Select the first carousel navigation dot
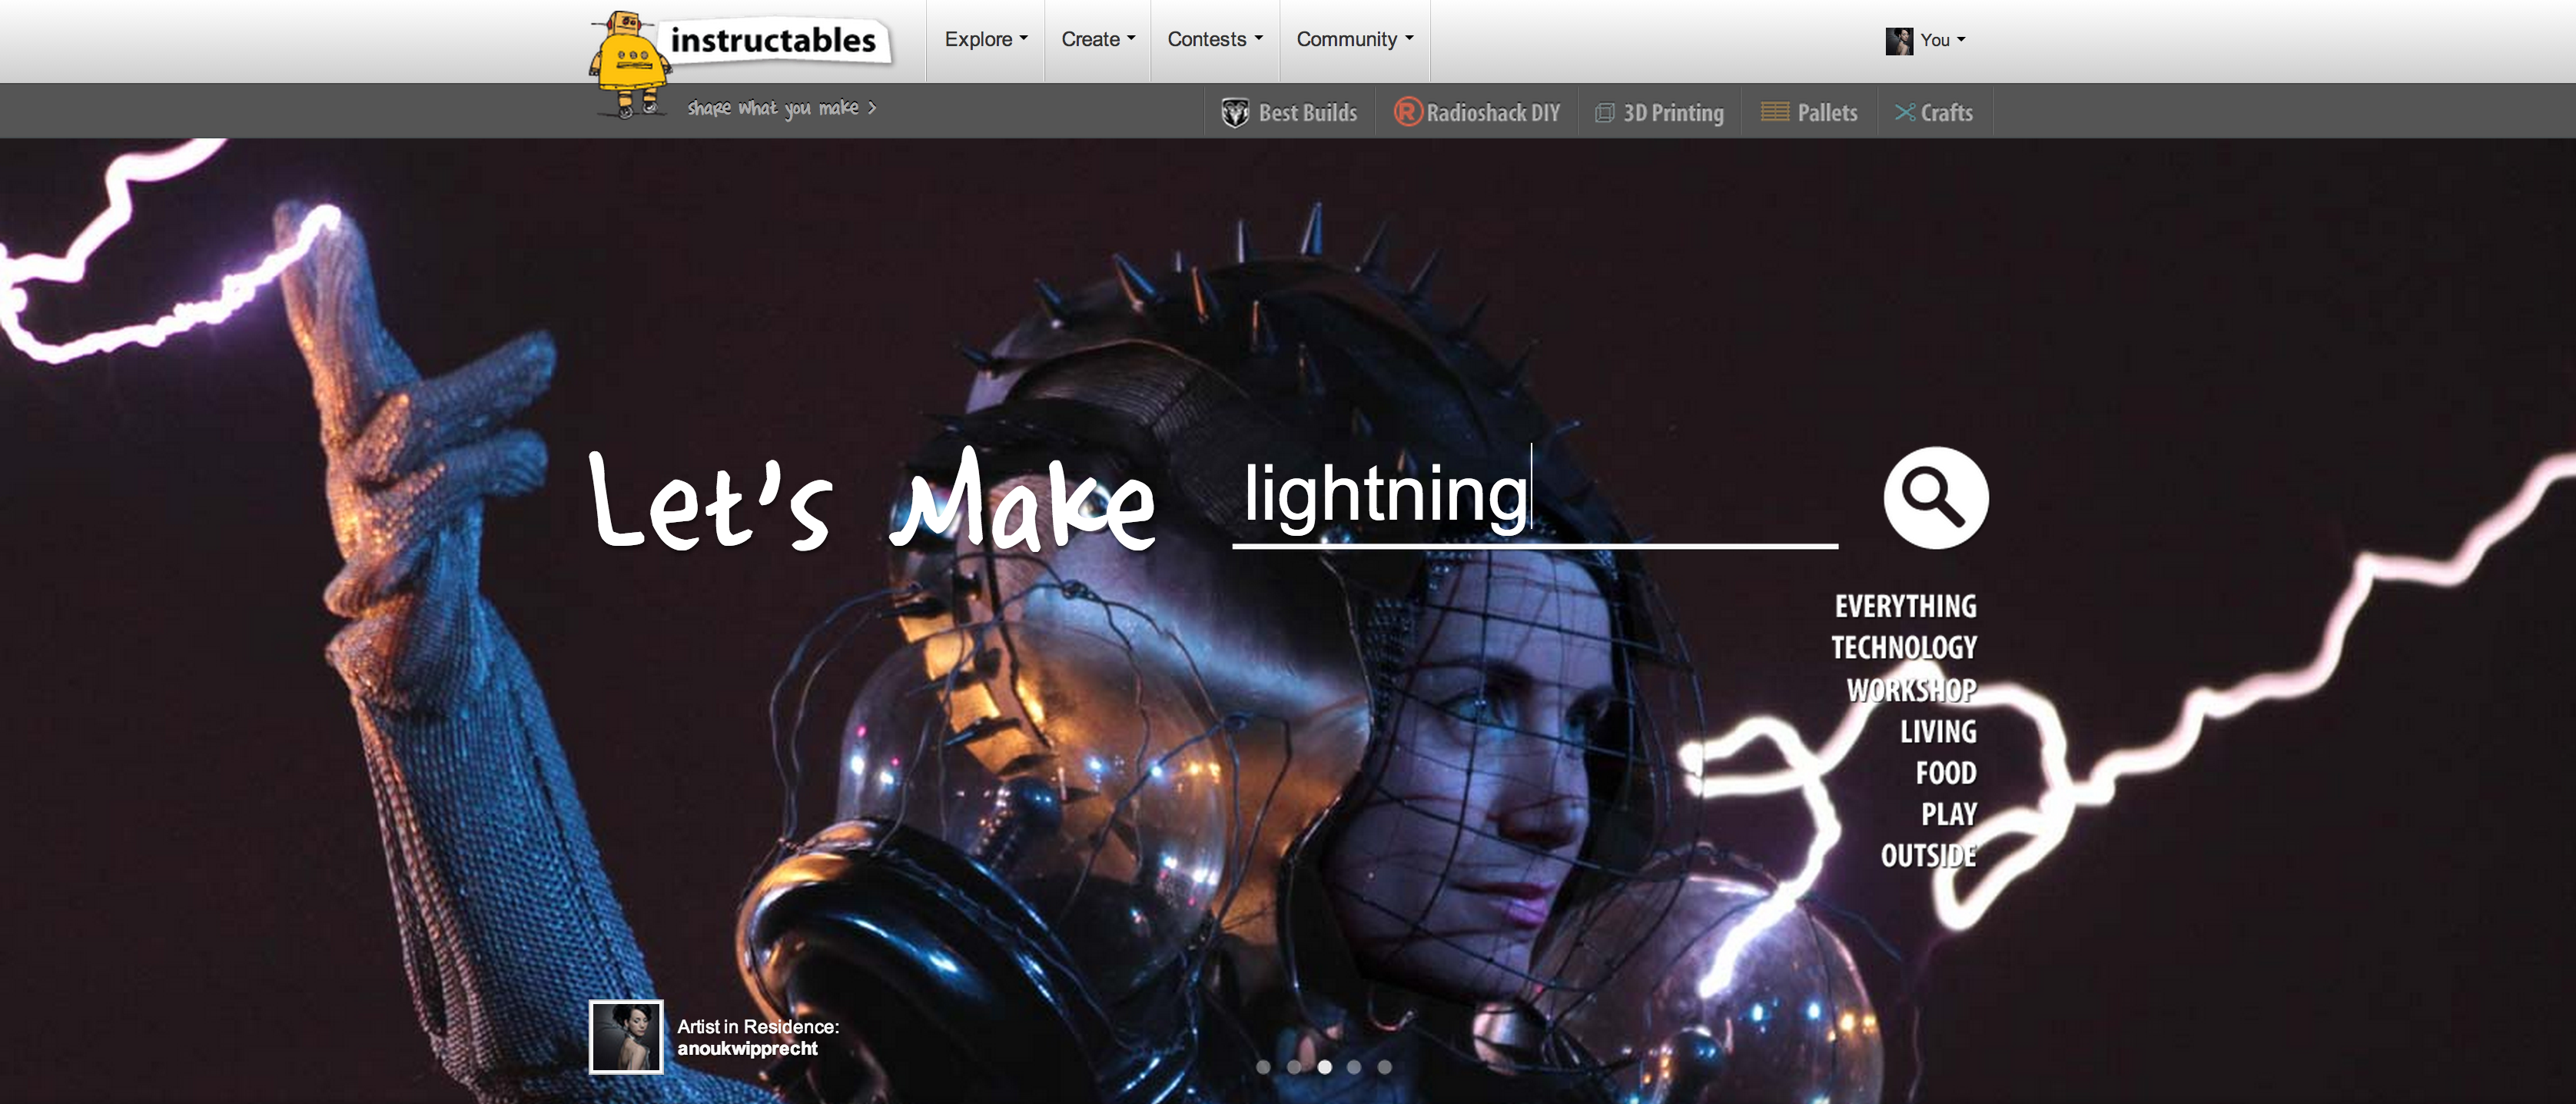The height and width of the screenshot is (1104, 2576). pos(1264,1067)
